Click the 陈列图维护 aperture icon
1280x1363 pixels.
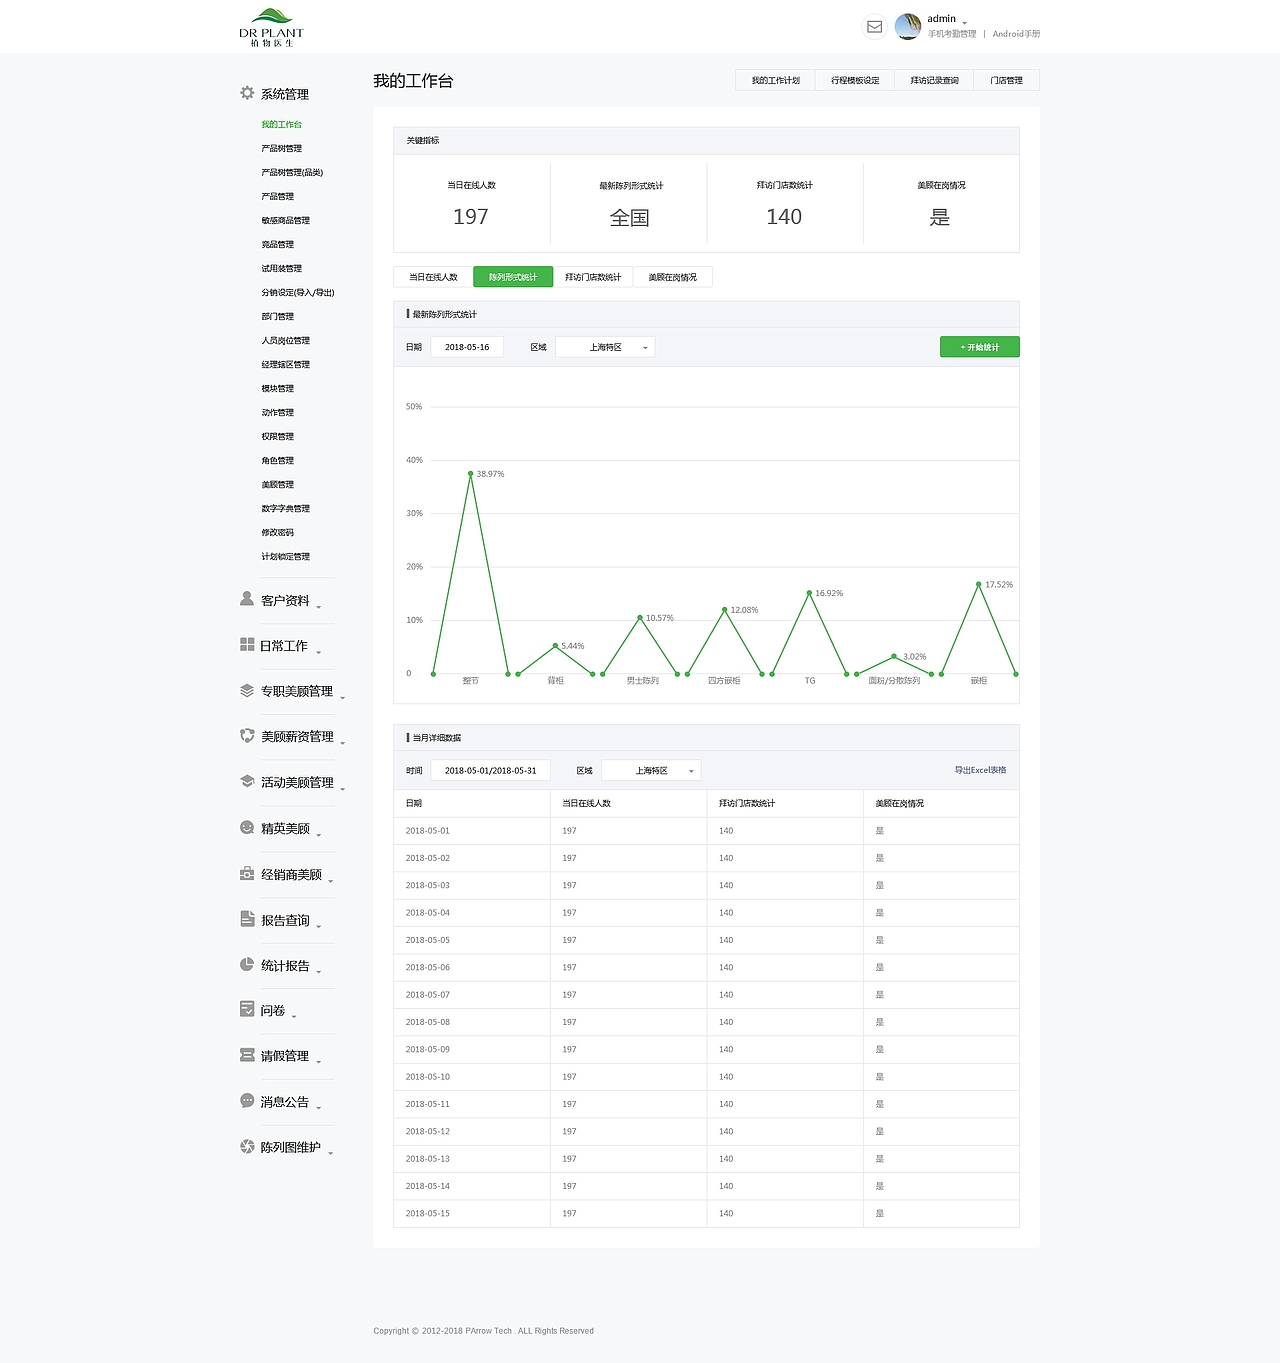pos(247,1146)
